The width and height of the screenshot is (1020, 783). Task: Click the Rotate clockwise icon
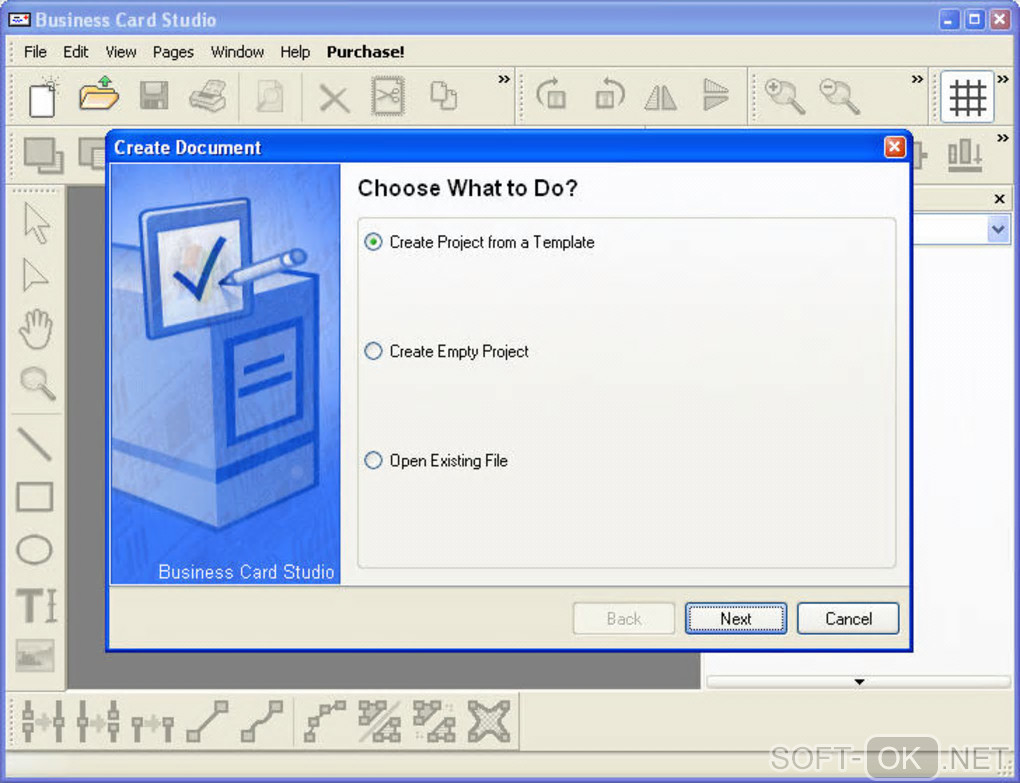[x=552, y=94]
